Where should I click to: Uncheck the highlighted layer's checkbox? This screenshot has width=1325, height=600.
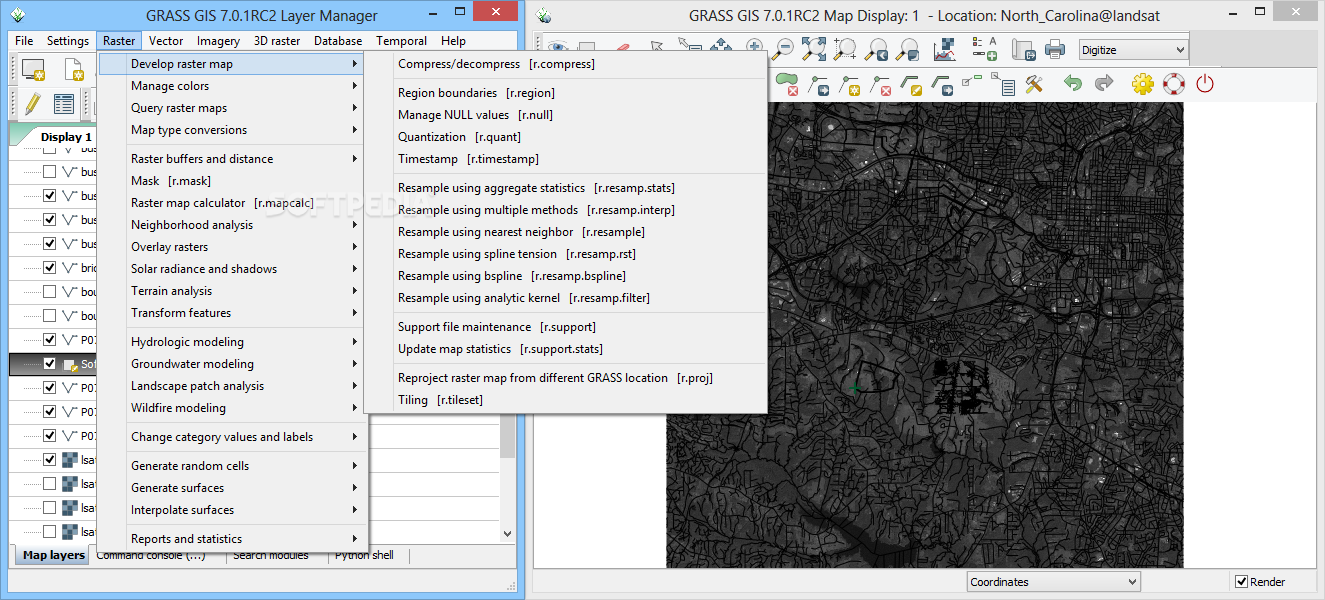point(50,364)
